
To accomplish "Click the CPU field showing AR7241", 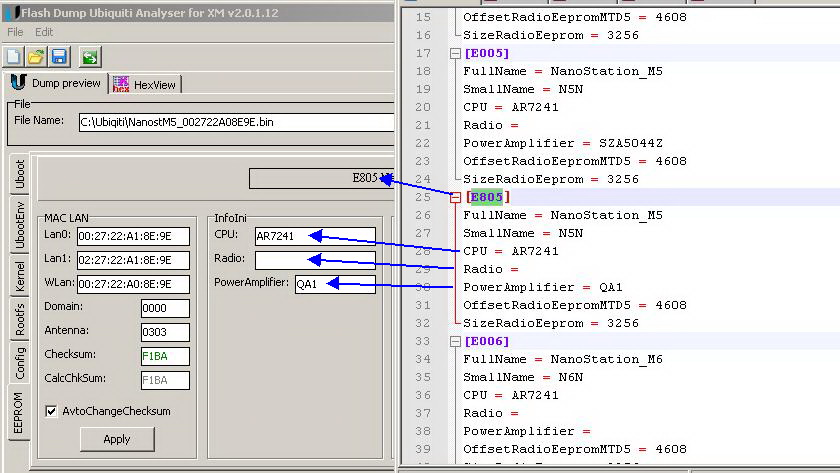I will click(x=315, y=236).
